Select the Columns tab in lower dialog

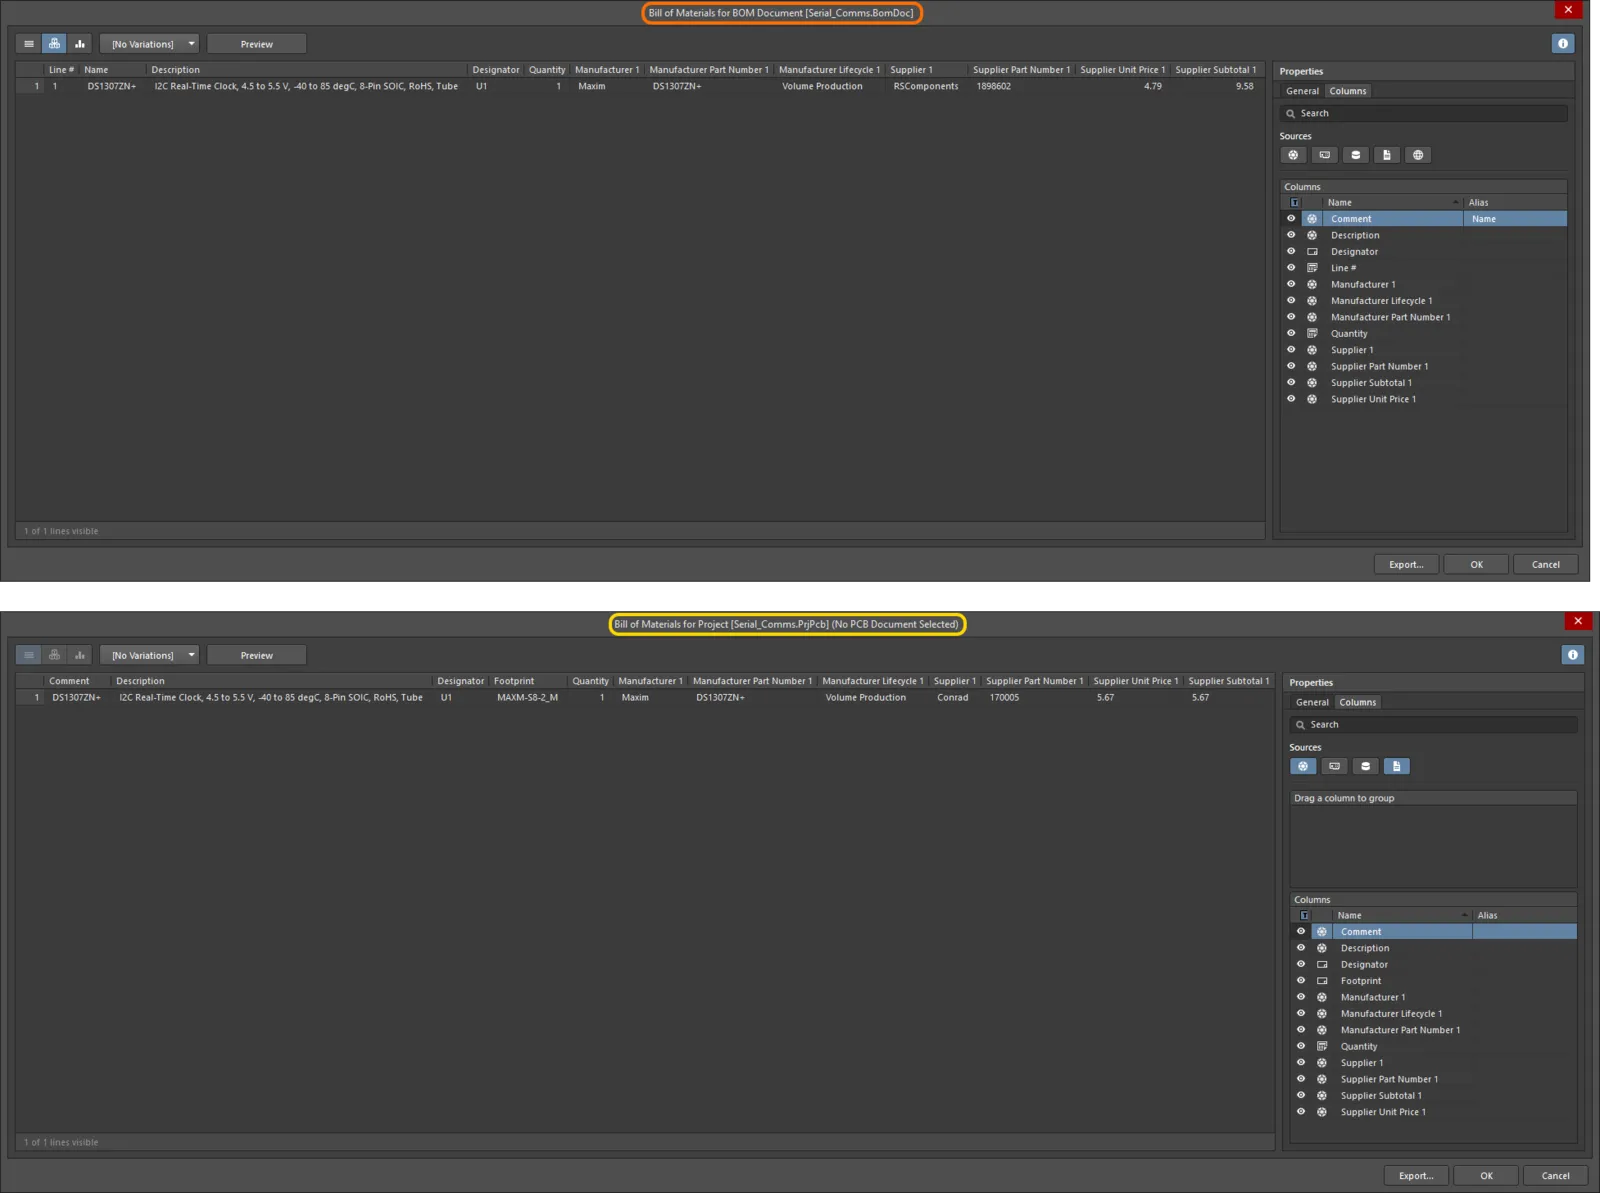click(x=1357, y=702)
